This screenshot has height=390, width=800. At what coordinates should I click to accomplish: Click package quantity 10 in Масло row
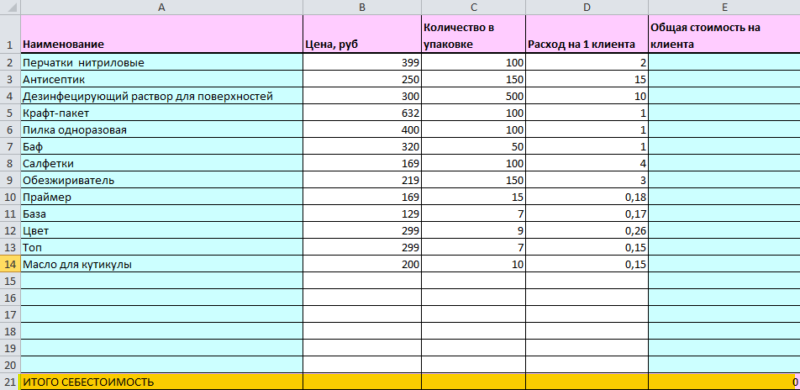pyautogui.click(x=473, y=264)
